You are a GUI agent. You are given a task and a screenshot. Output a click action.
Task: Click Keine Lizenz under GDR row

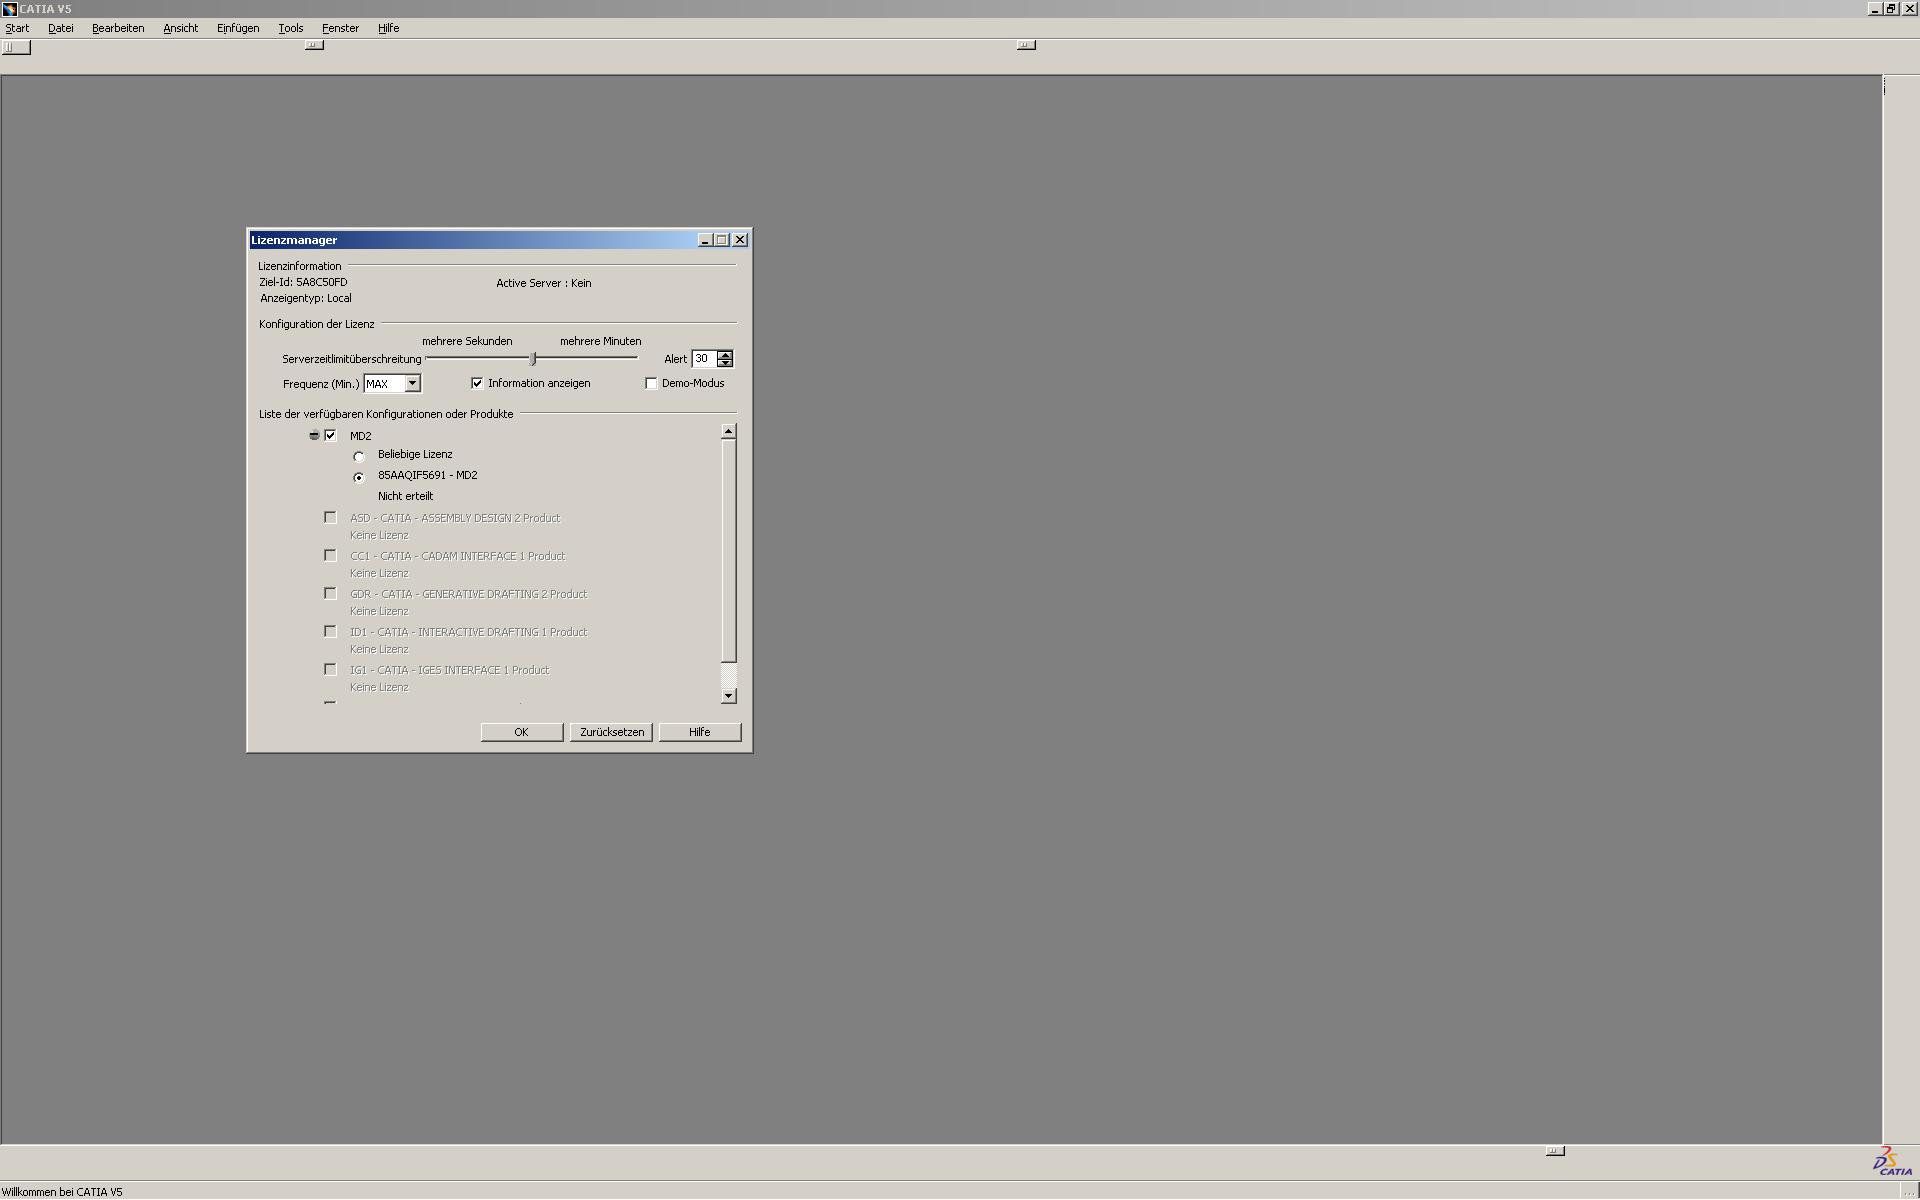tap(379, 611)
